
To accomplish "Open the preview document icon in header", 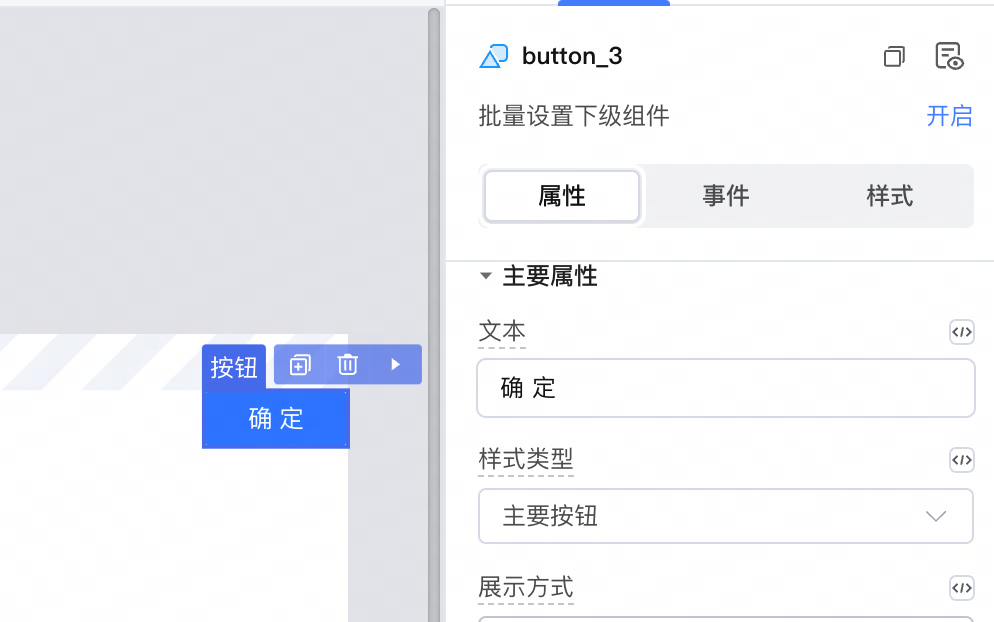I will pyautogui.click(x=949, y=56).
